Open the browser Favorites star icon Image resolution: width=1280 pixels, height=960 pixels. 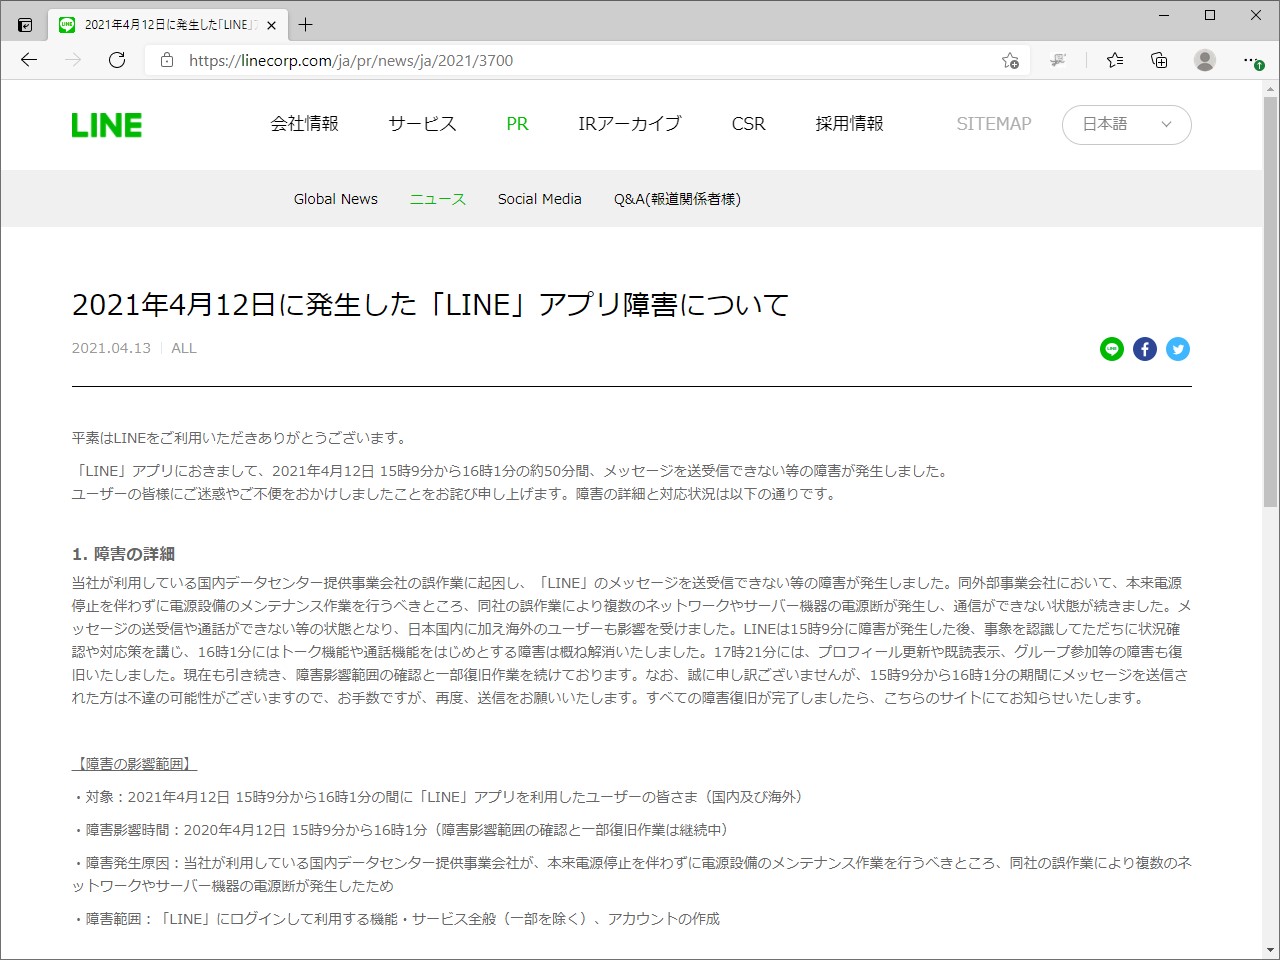(1114, 60)
